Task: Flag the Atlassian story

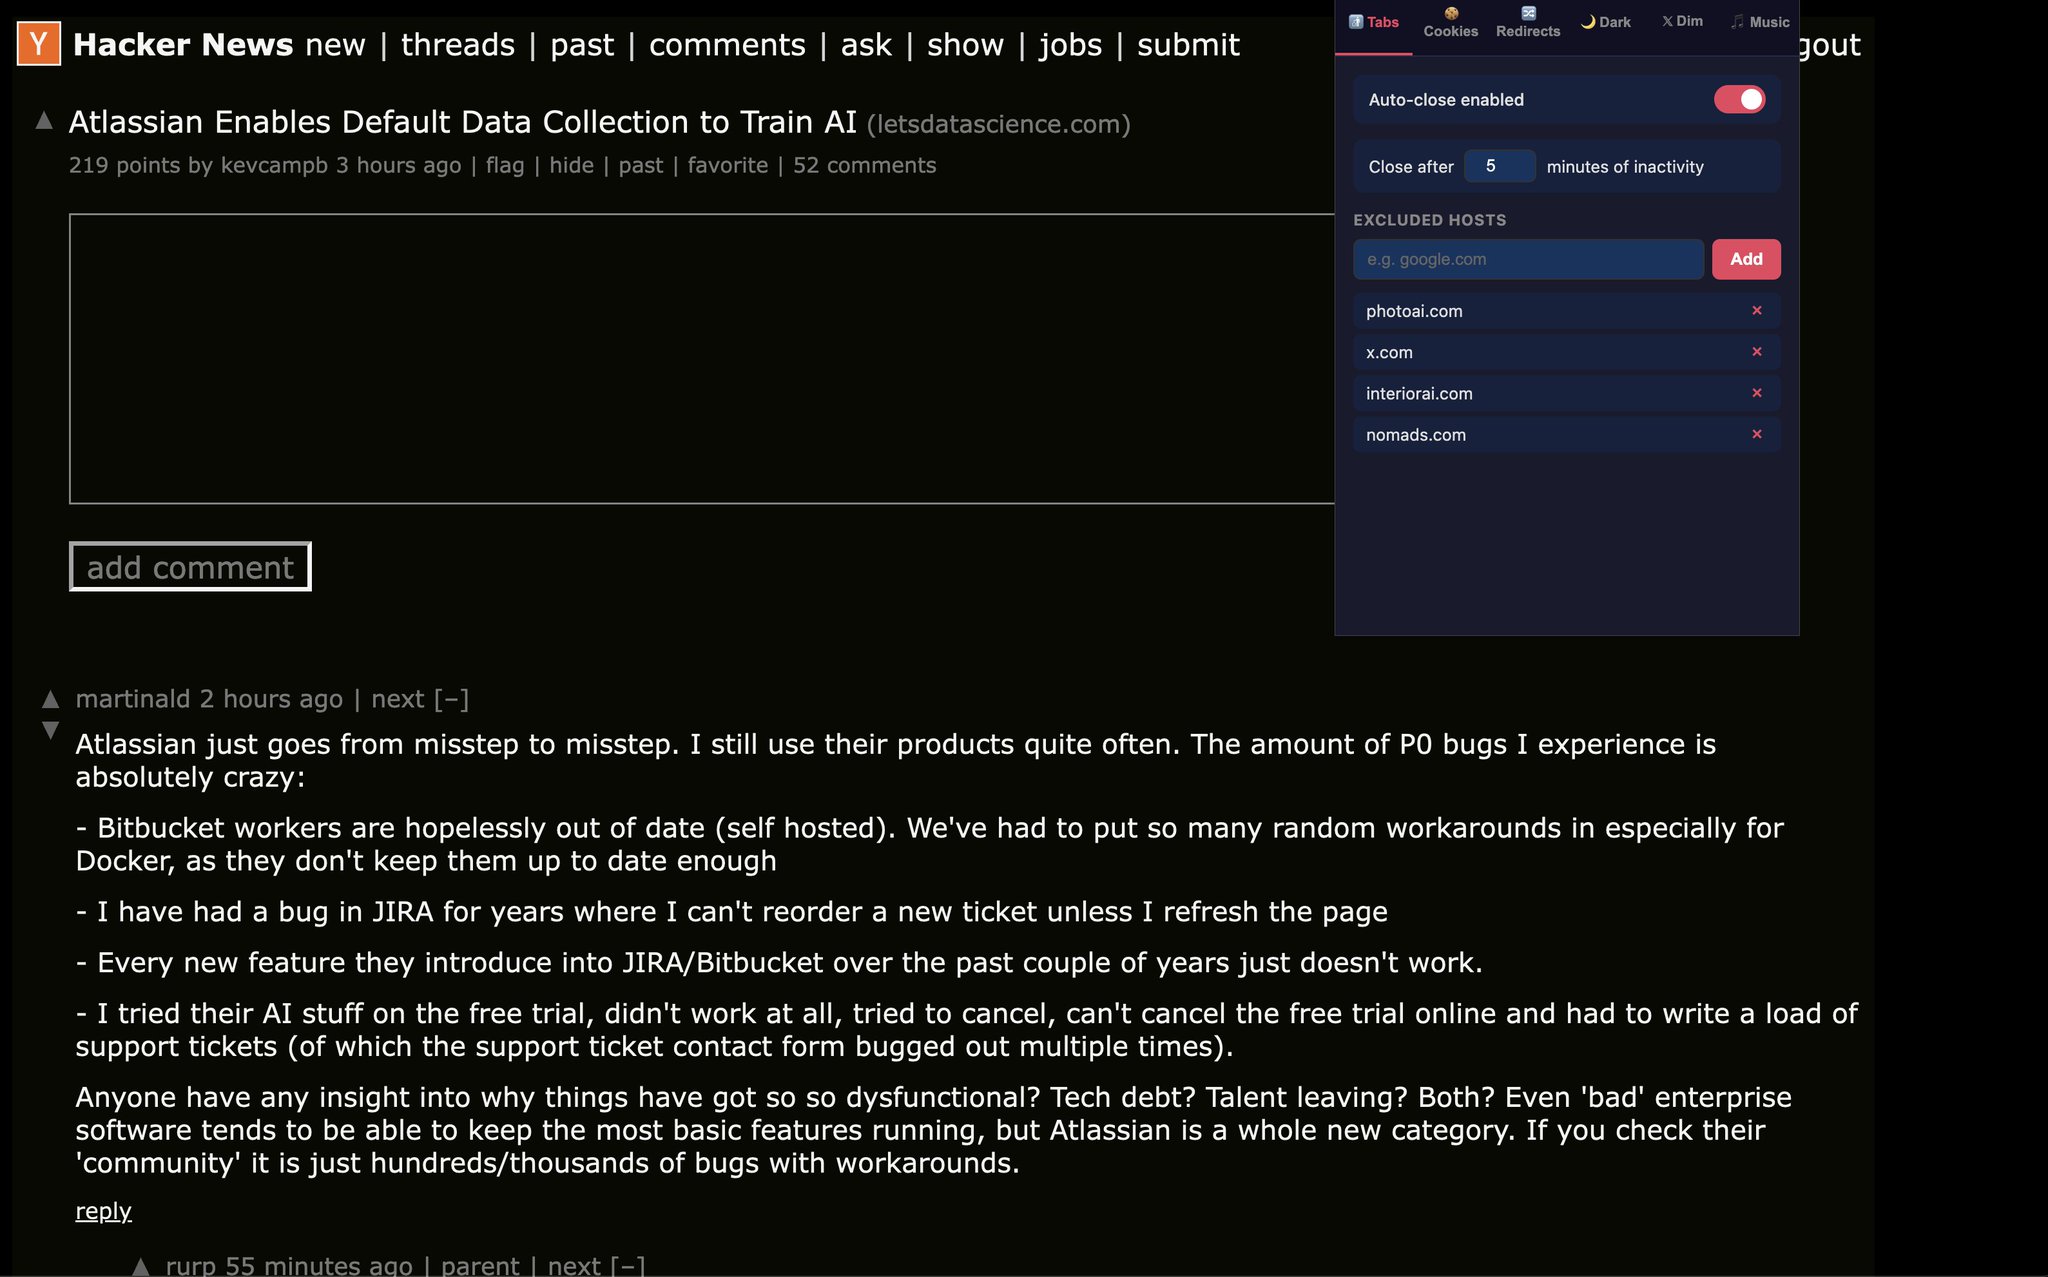Action: 505,165
